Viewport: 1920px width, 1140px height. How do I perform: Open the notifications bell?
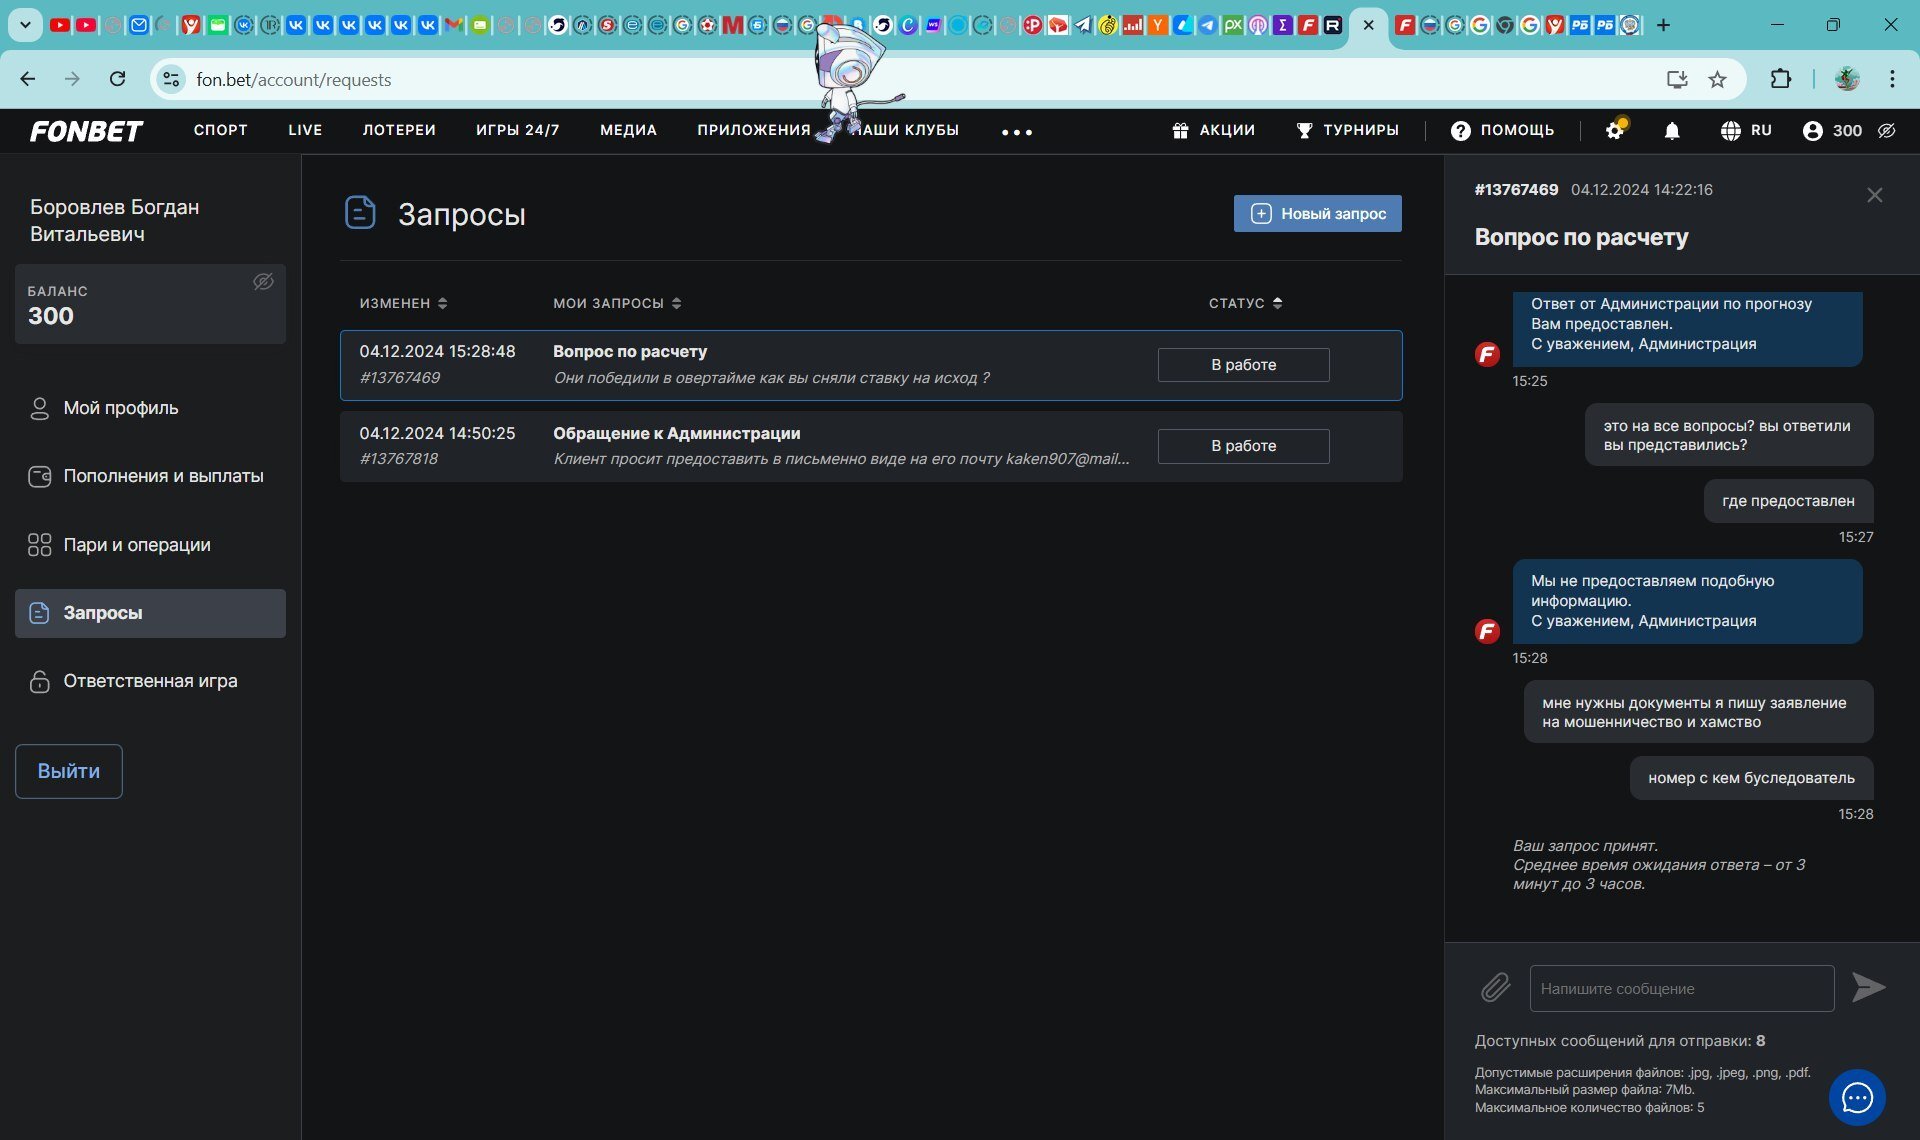pos(1672,131)
